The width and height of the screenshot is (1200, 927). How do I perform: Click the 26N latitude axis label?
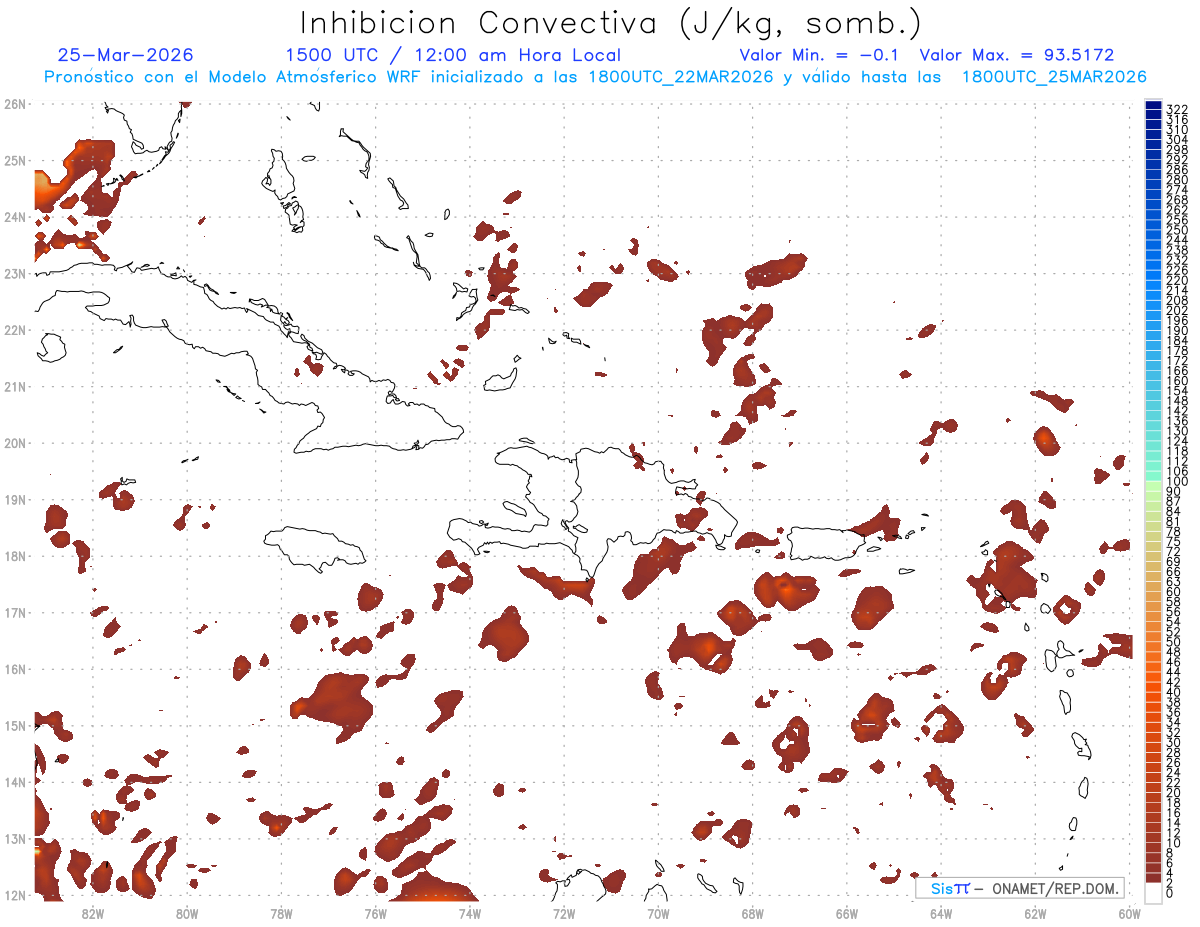14,104
